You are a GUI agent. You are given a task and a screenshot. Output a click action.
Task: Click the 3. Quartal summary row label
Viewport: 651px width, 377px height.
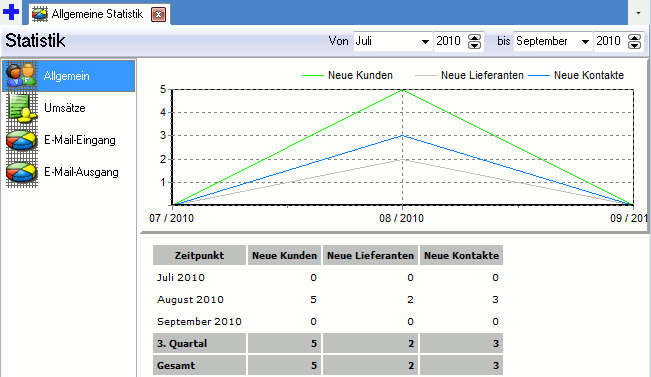(182, 344)
